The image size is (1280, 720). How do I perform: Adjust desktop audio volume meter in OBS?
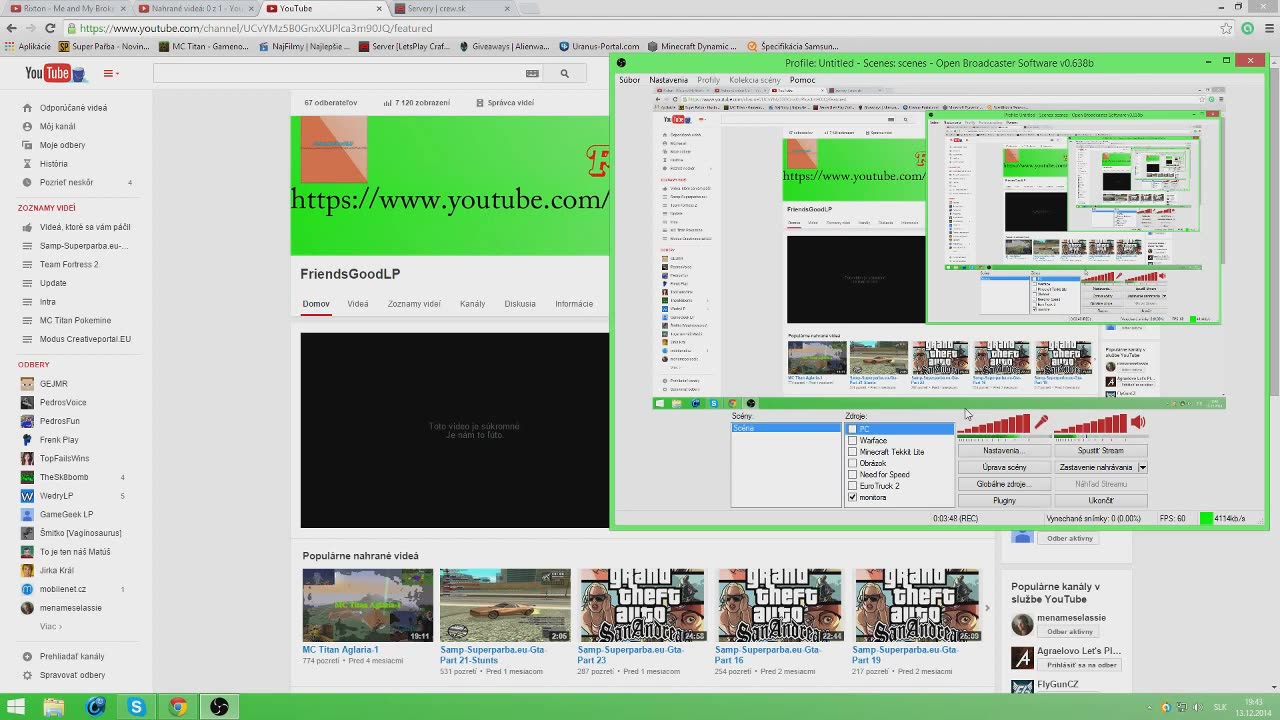point(1090,425)
